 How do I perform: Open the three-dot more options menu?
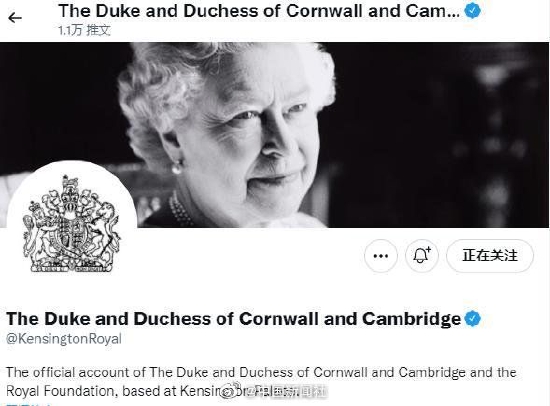click(x=381, y=256)
